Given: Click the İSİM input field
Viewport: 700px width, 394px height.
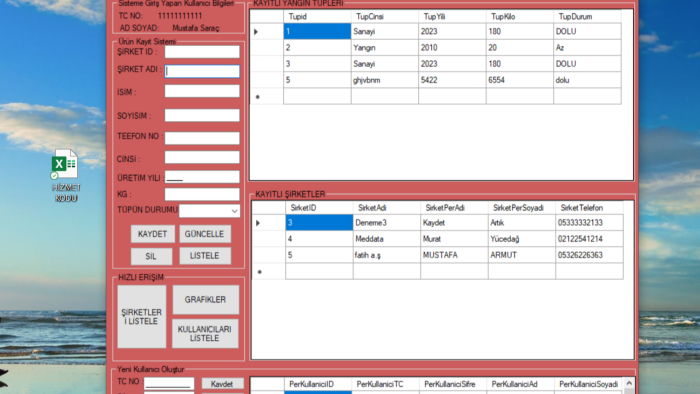Looking at the screenshot, I should pyautogui.click(x=202, y=91).
